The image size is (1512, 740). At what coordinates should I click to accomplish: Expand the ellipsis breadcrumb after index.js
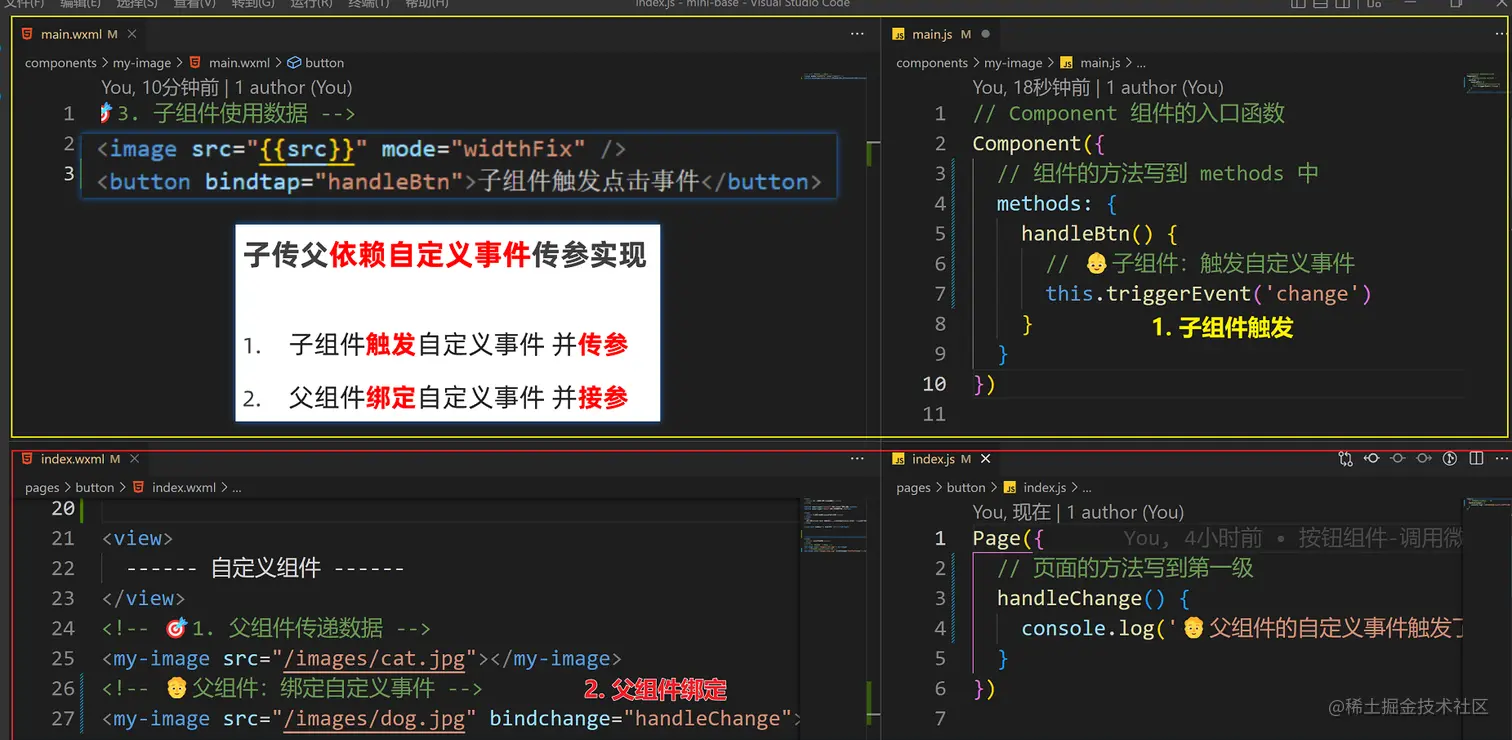click(1087, 488)
